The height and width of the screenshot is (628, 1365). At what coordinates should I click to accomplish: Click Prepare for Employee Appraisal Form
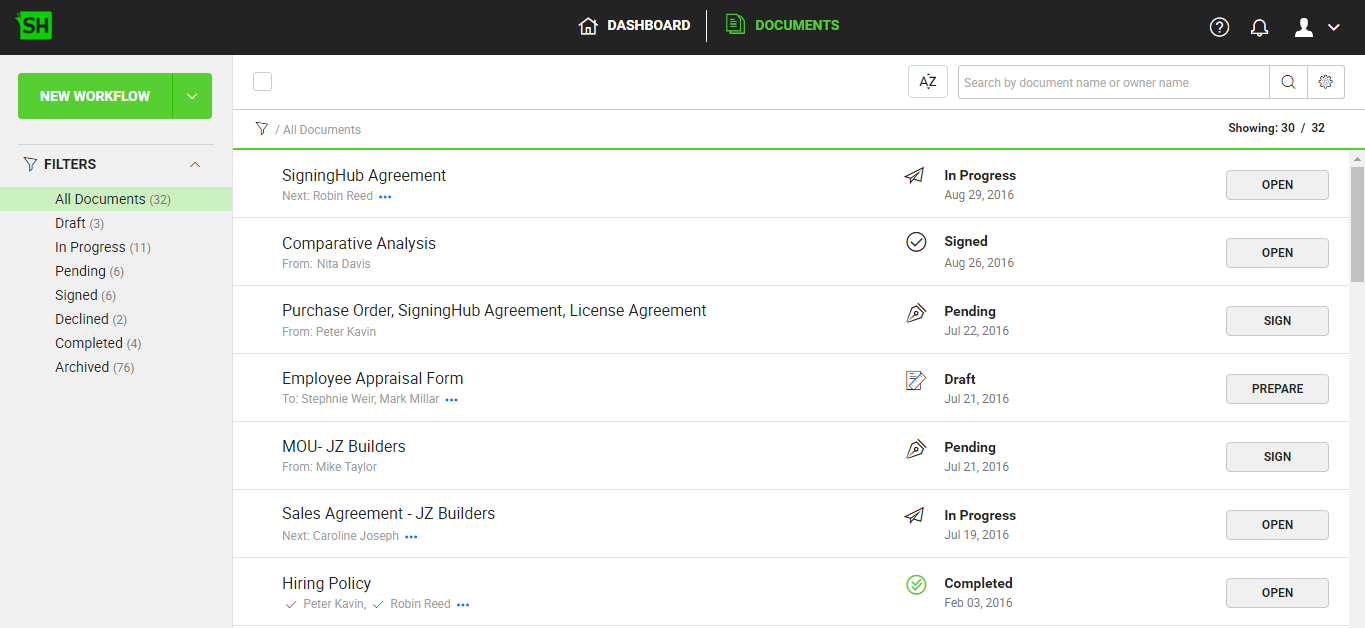pyautogui.click(x=1277, y=389)
